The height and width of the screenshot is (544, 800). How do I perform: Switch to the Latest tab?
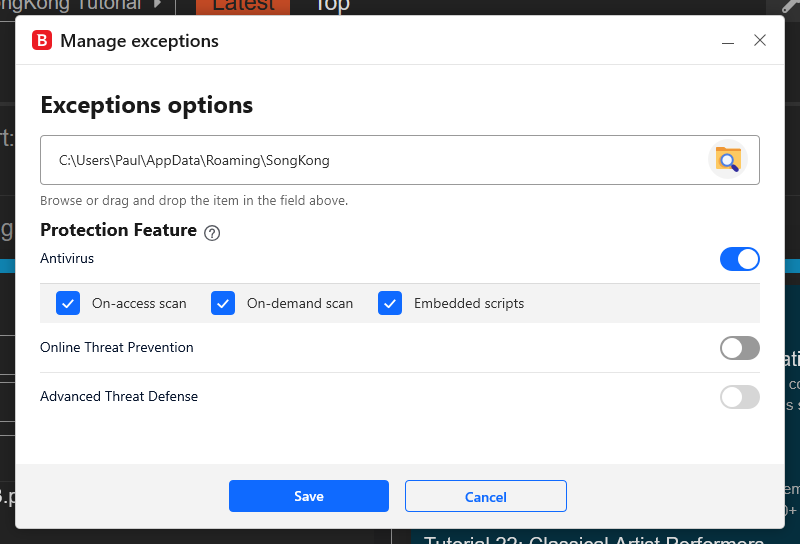[x=243, y=5]
